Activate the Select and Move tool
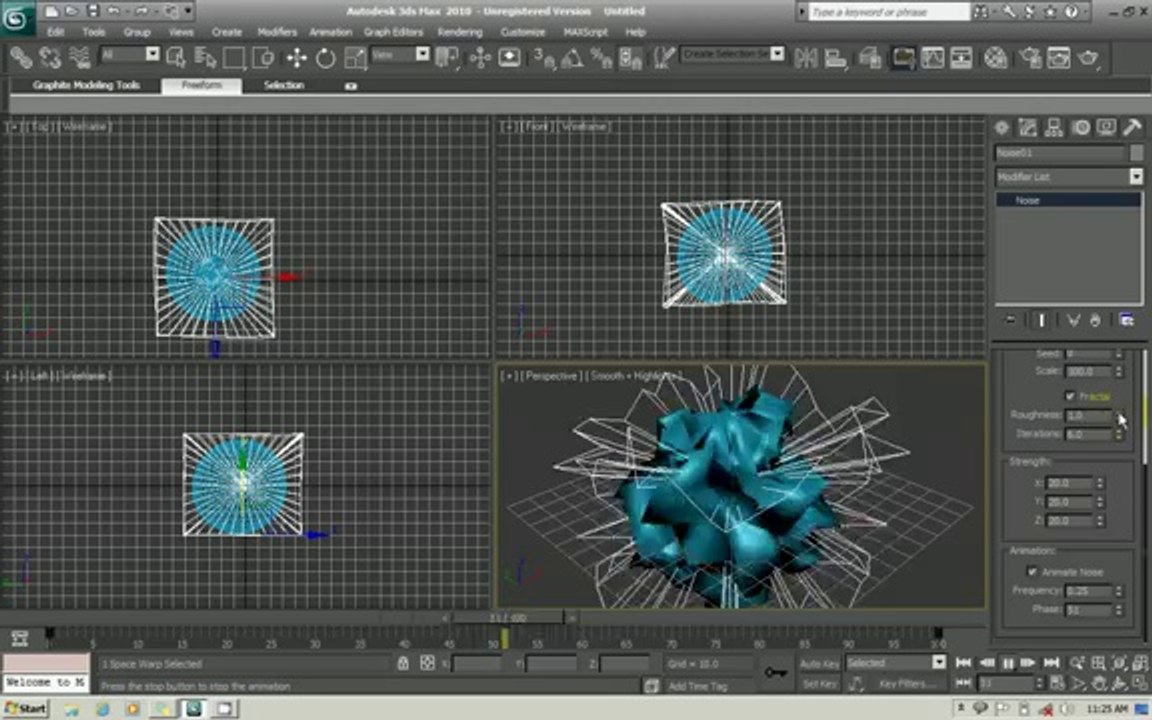The height and width of the screenshot is (720, 1152). click(x=297, y=57)
